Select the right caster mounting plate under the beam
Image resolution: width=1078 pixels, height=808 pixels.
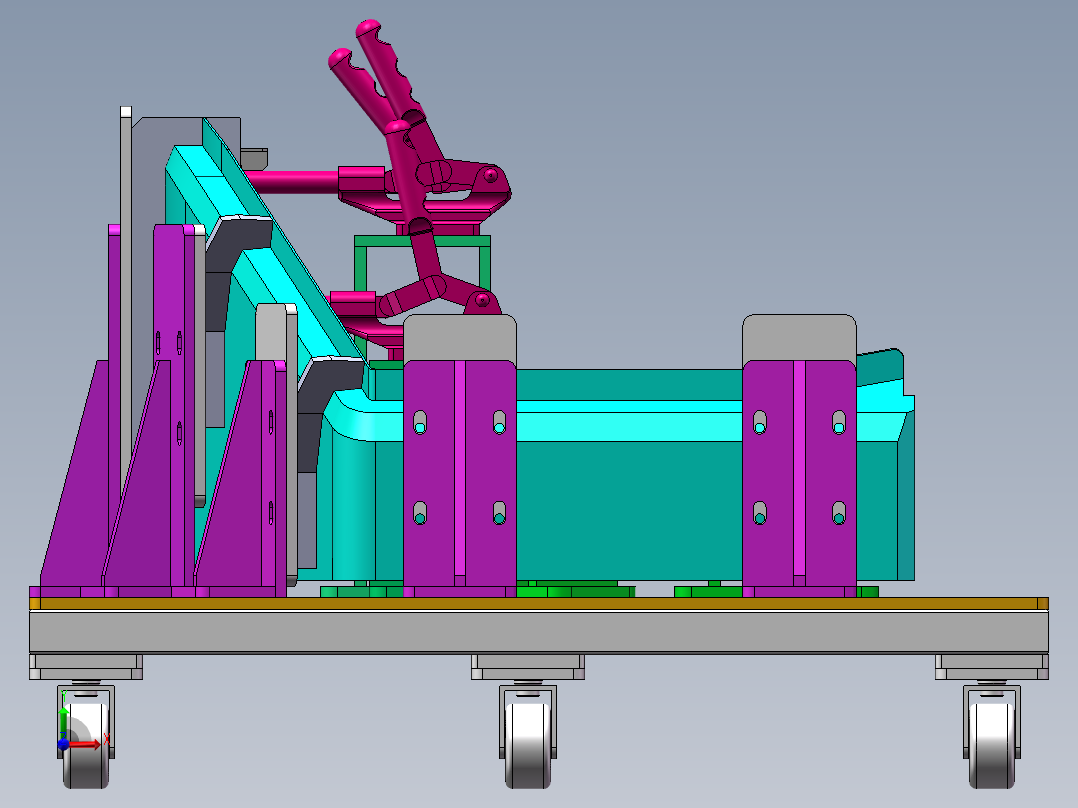click(x=991, y=666)
